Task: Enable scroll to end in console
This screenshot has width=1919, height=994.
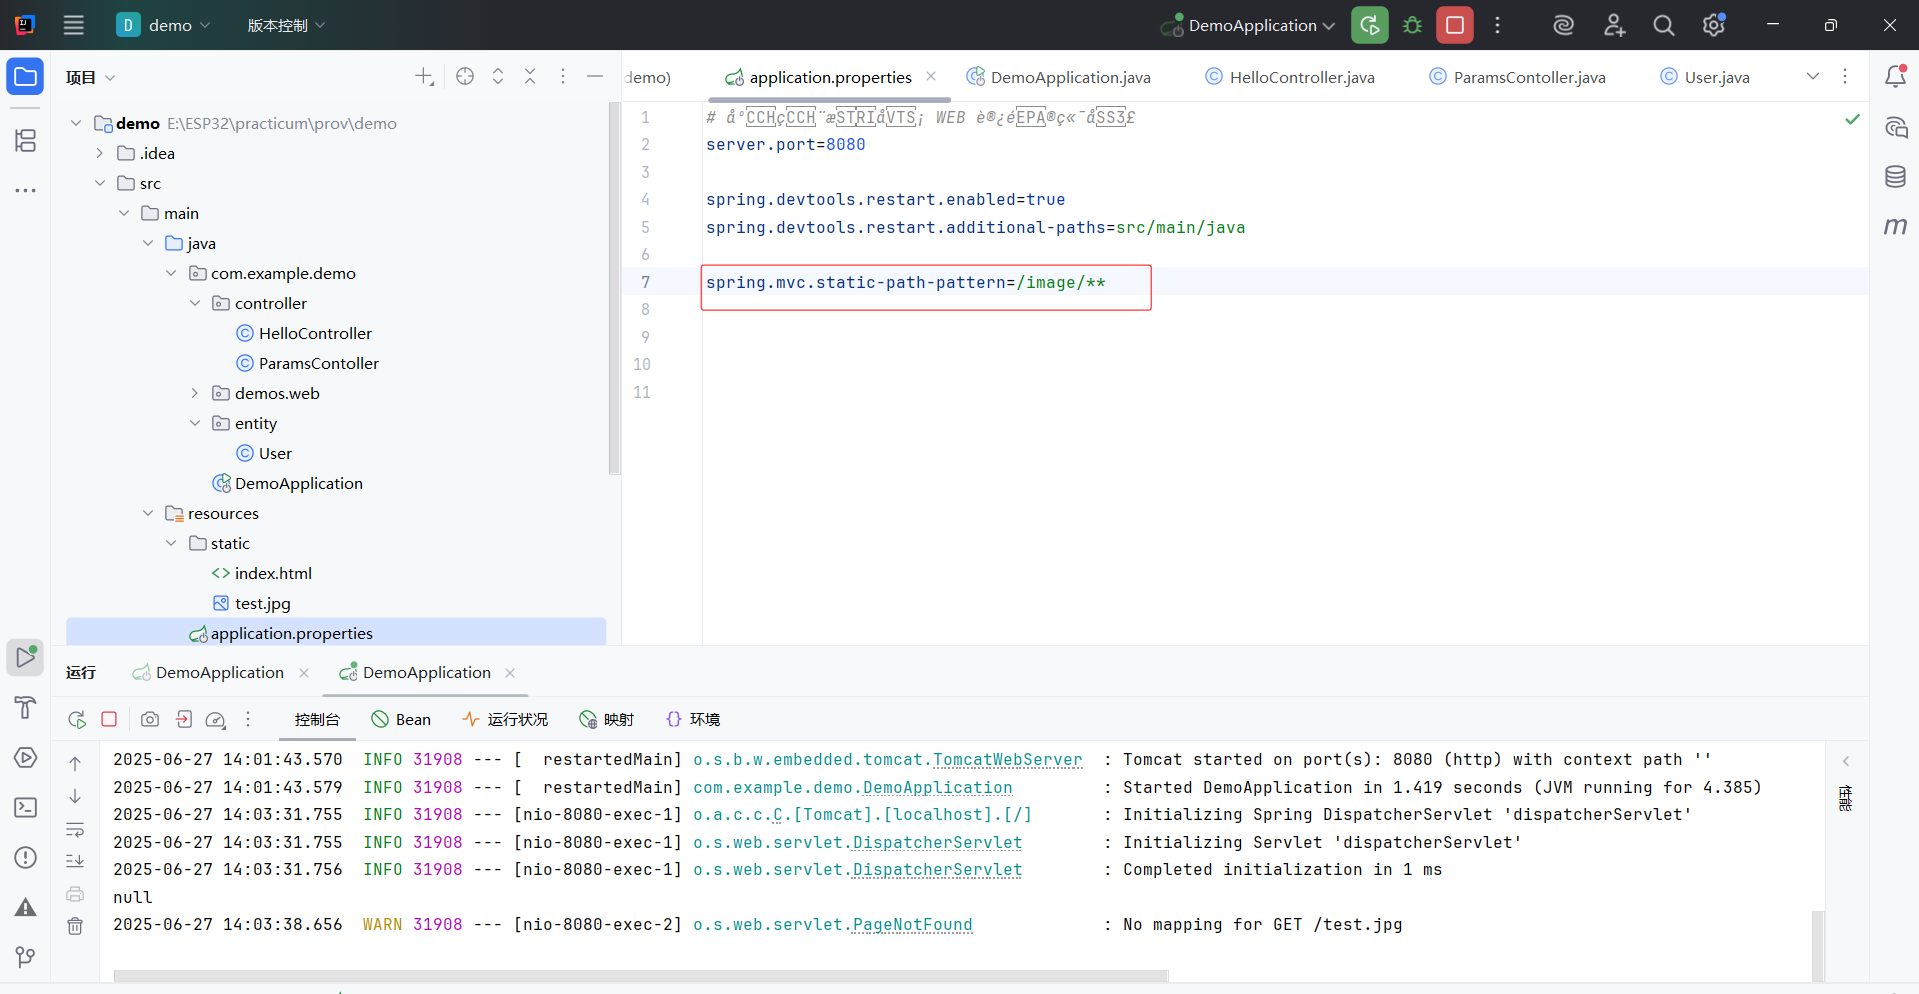Action: click(75, 861)
